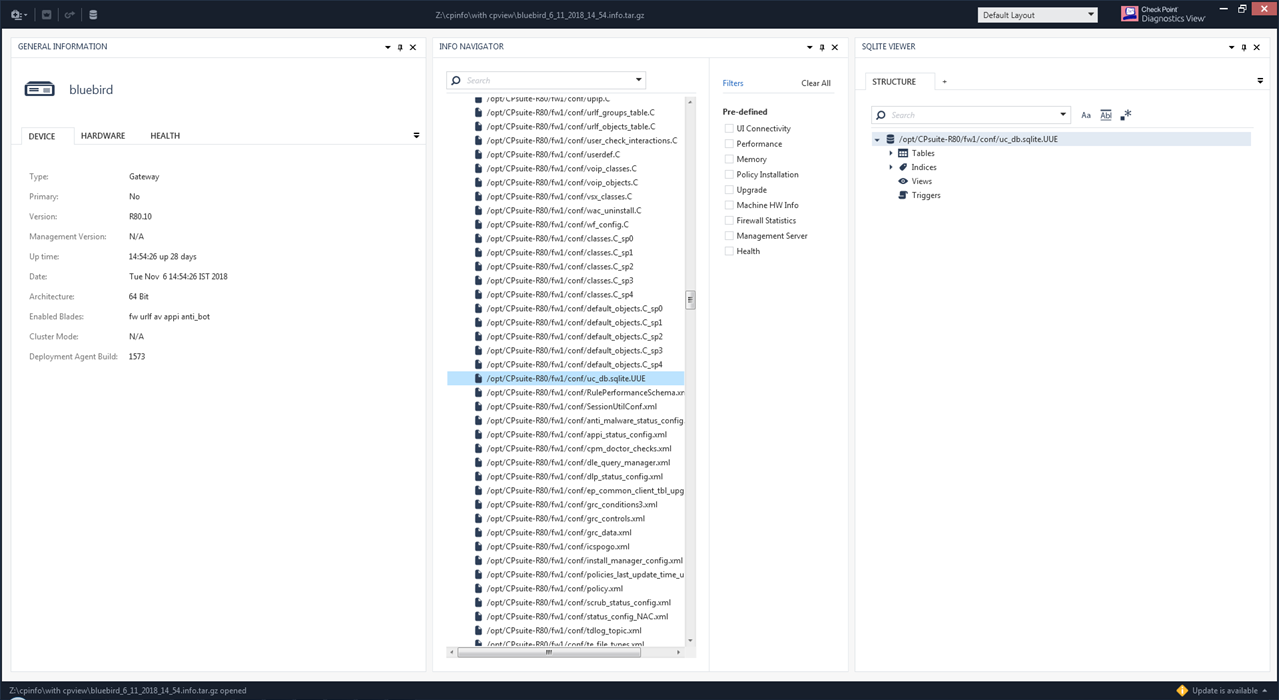Screen dimensions: 1279x700
Task: Click in the Info Navigator search field
Action: 546,80
